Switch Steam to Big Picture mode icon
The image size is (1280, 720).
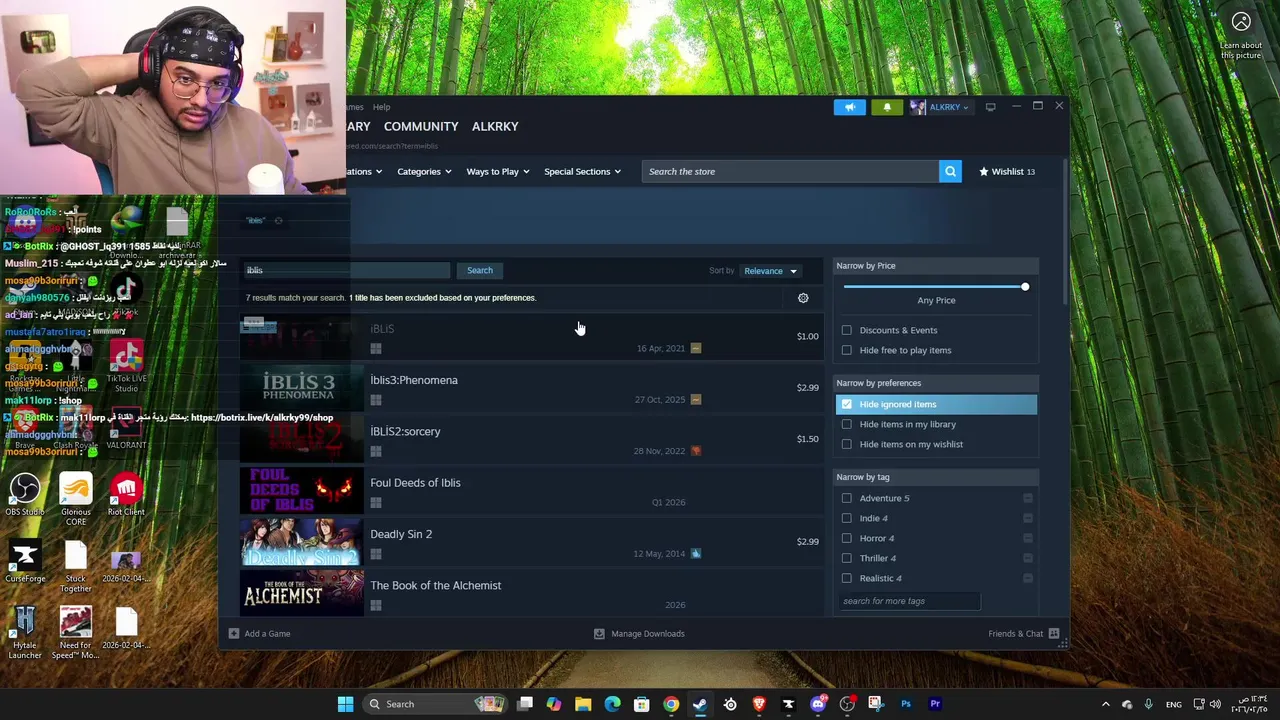(990, 107)
